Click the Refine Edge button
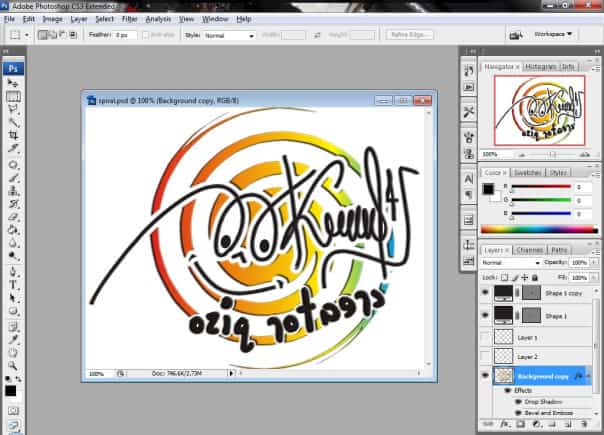604x435 pixels. 411,35
